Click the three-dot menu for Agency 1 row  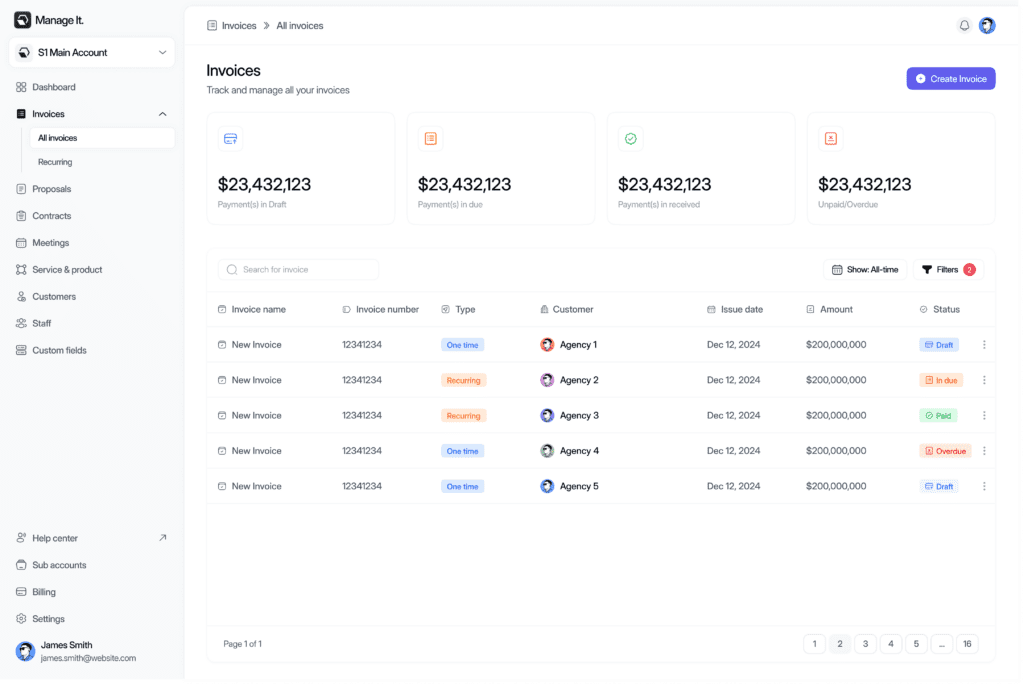coord(984,345)
